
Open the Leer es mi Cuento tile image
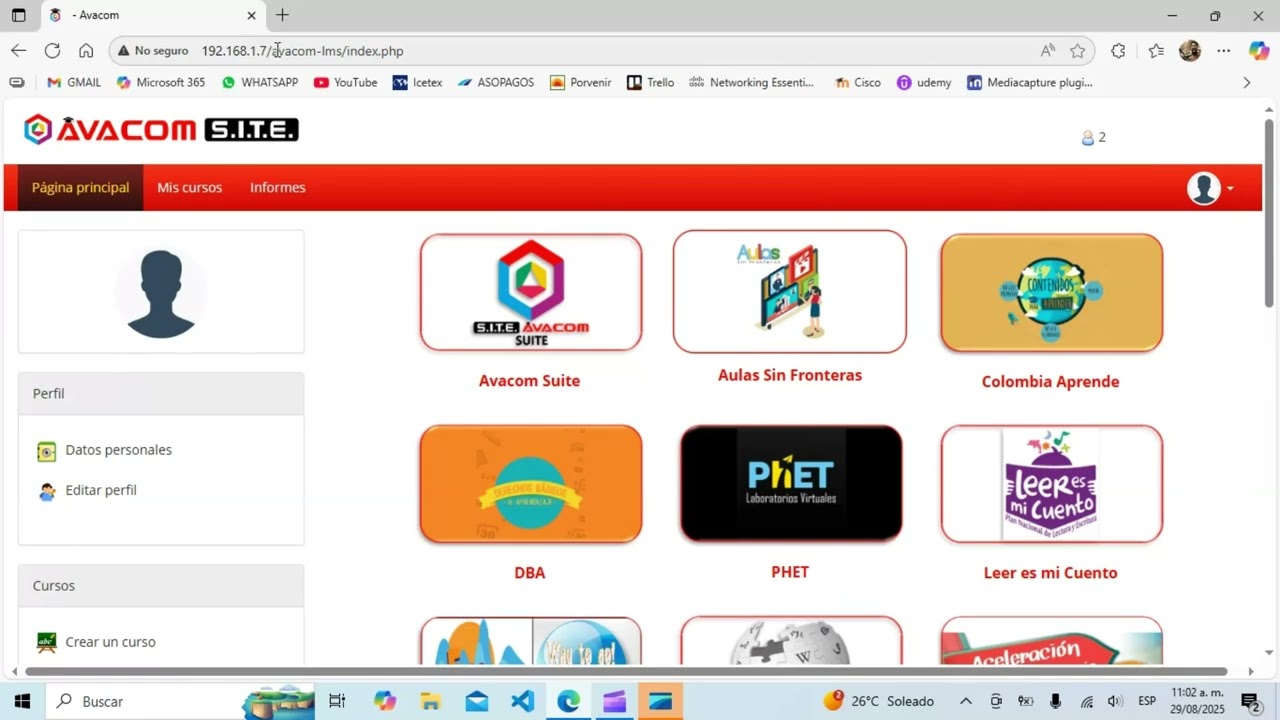[x=1051, y=484]
